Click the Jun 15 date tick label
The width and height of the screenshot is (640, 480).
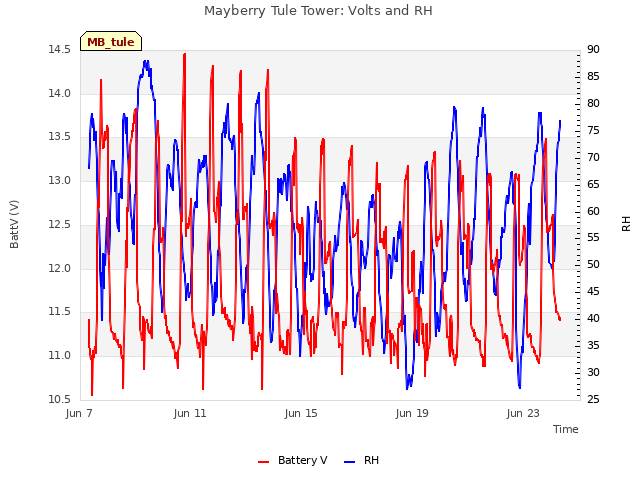[301, 413]
